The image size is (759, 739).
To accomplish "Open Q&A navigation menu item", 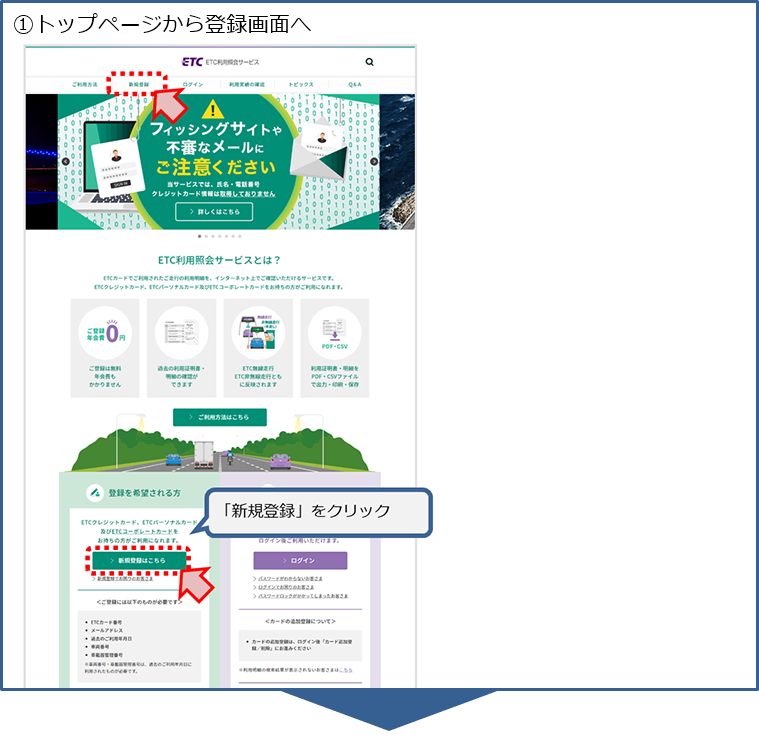I will 355,85.
